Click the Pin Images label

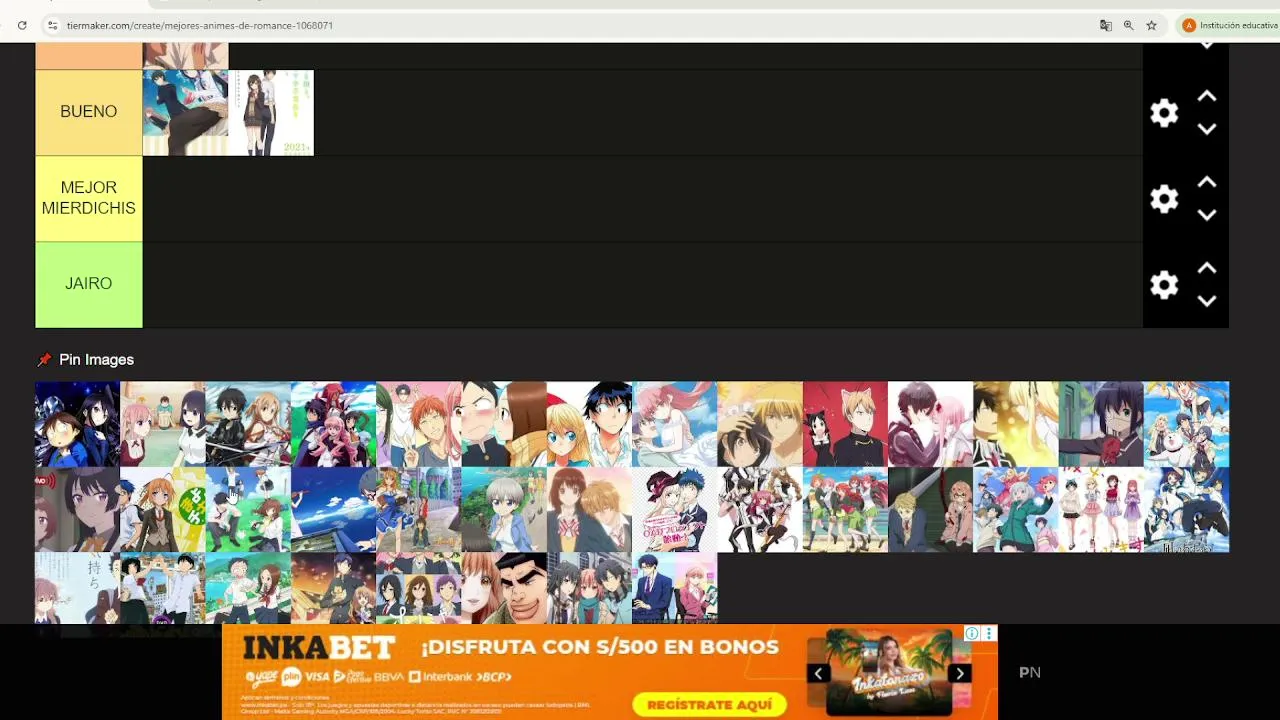click(96, 360)
